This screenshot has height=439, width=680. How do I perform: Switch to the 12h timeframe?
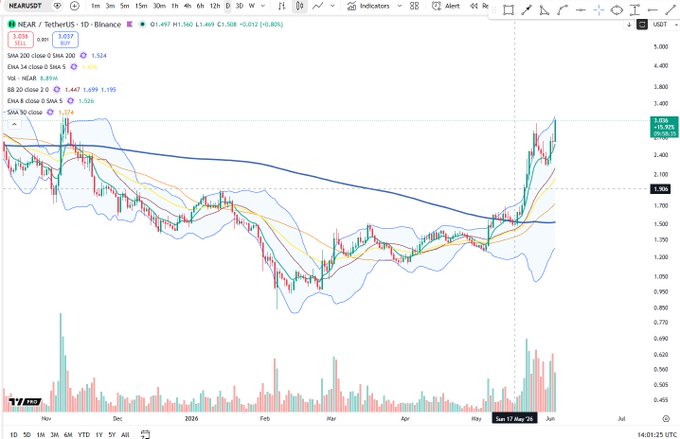coord(215,6)
